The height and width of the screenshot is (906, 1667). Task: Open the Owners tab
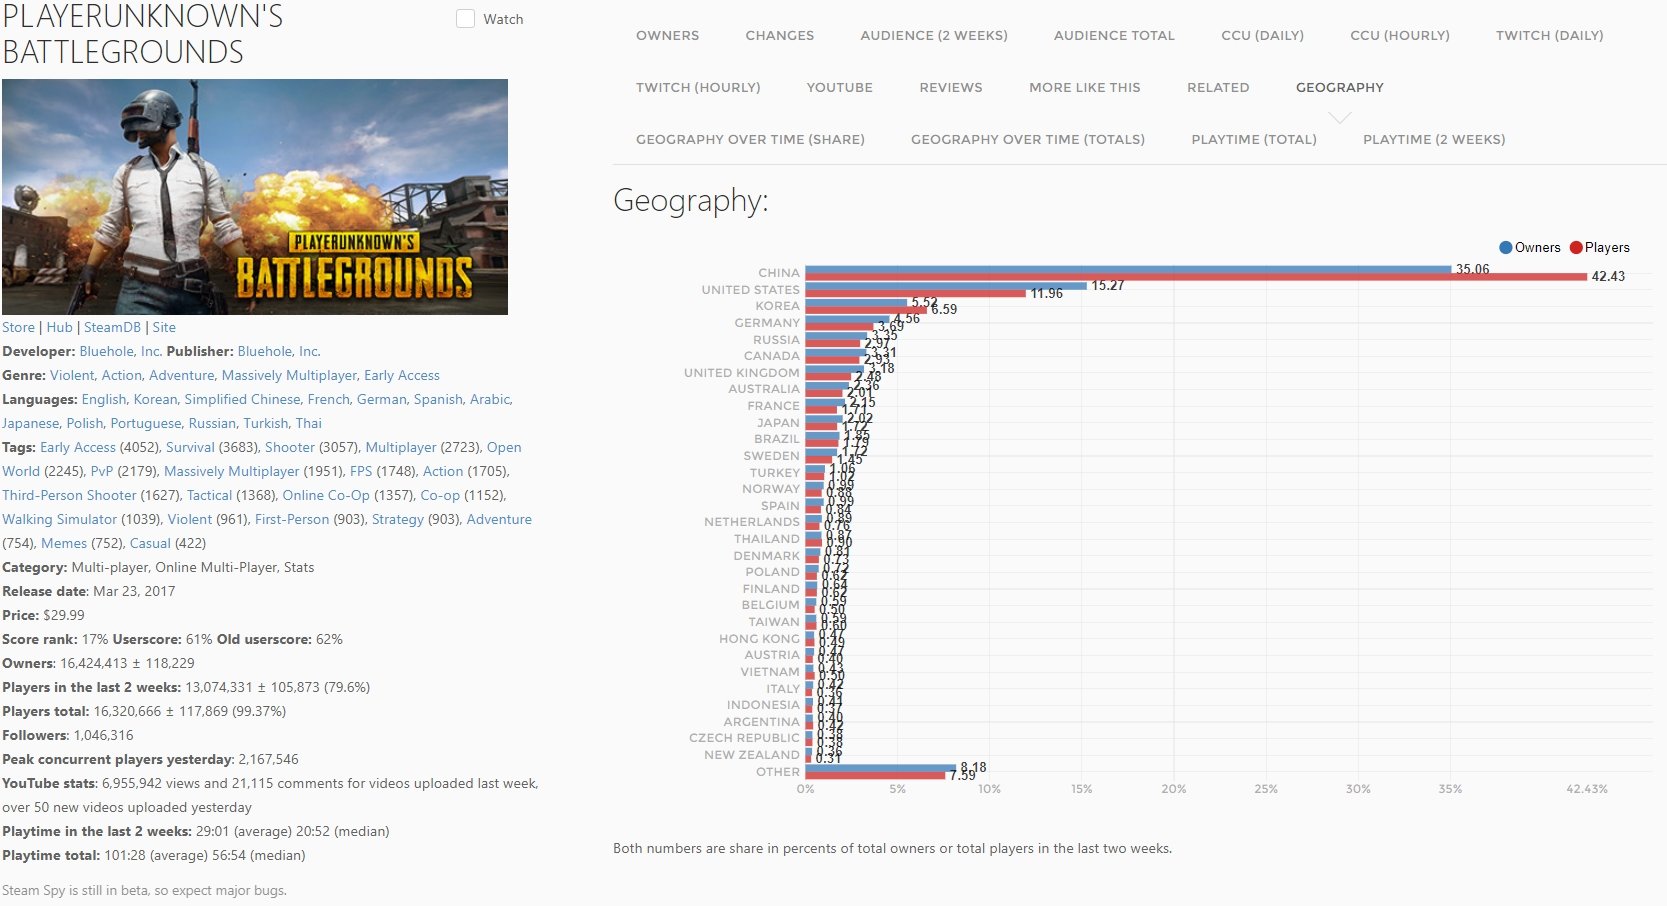668,35
